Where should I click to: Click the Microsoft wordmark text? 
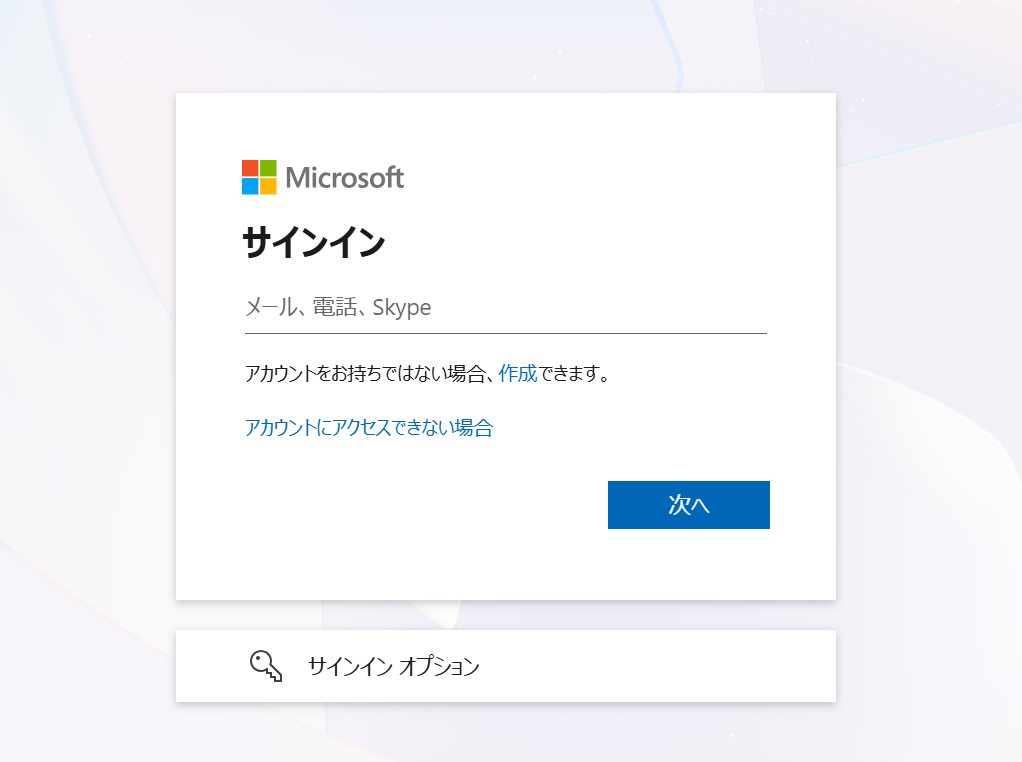344,177
